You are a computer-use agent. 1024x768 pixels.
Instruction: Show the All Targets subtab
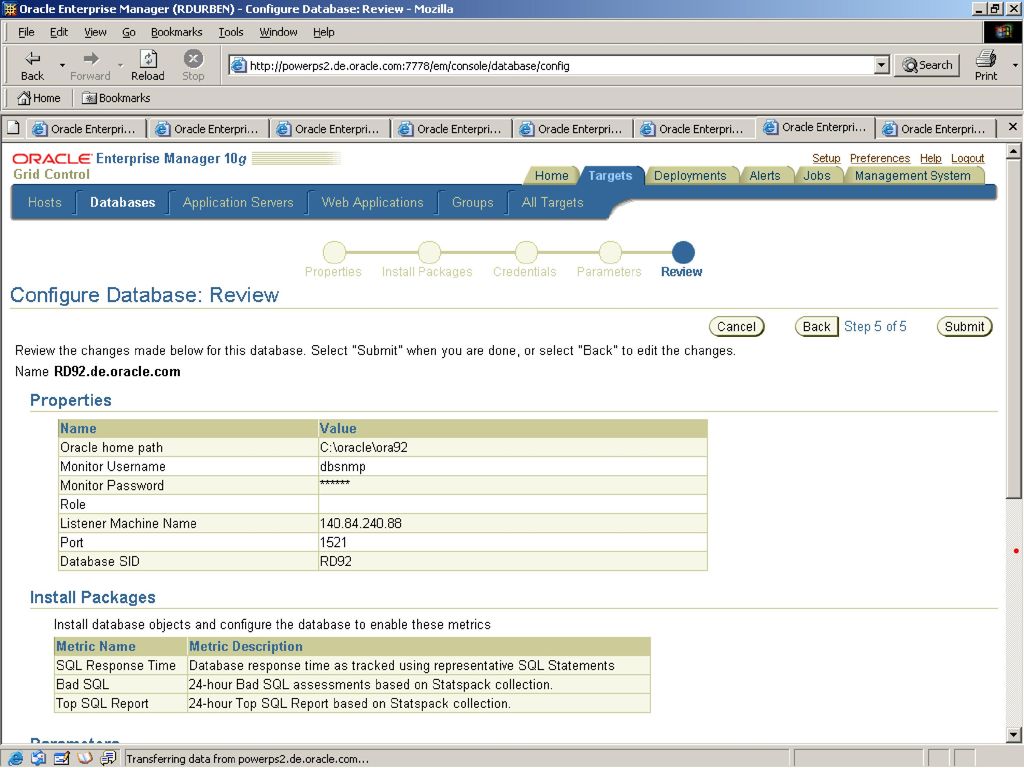(x=552, y=202)
